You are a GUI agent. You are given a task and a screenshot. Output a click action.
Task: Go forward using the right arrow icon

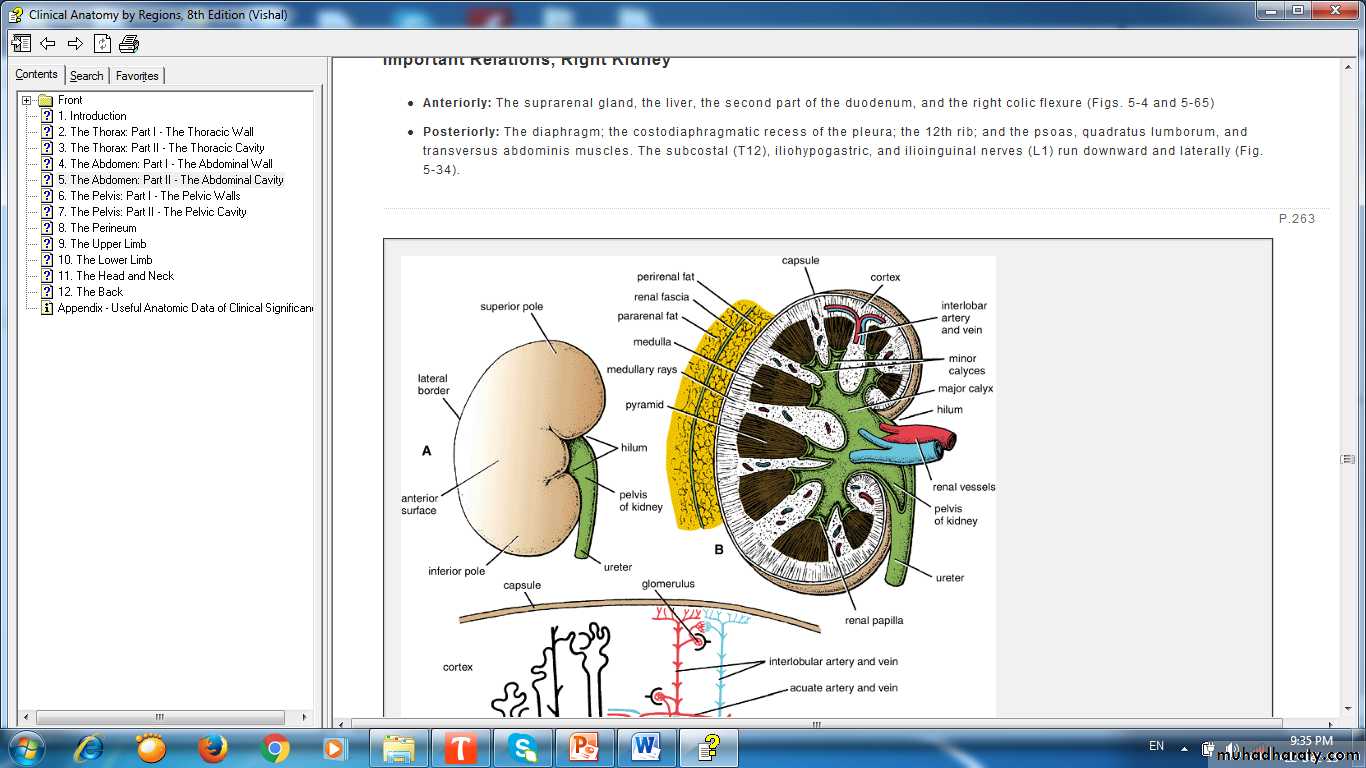tap(75, 43)
